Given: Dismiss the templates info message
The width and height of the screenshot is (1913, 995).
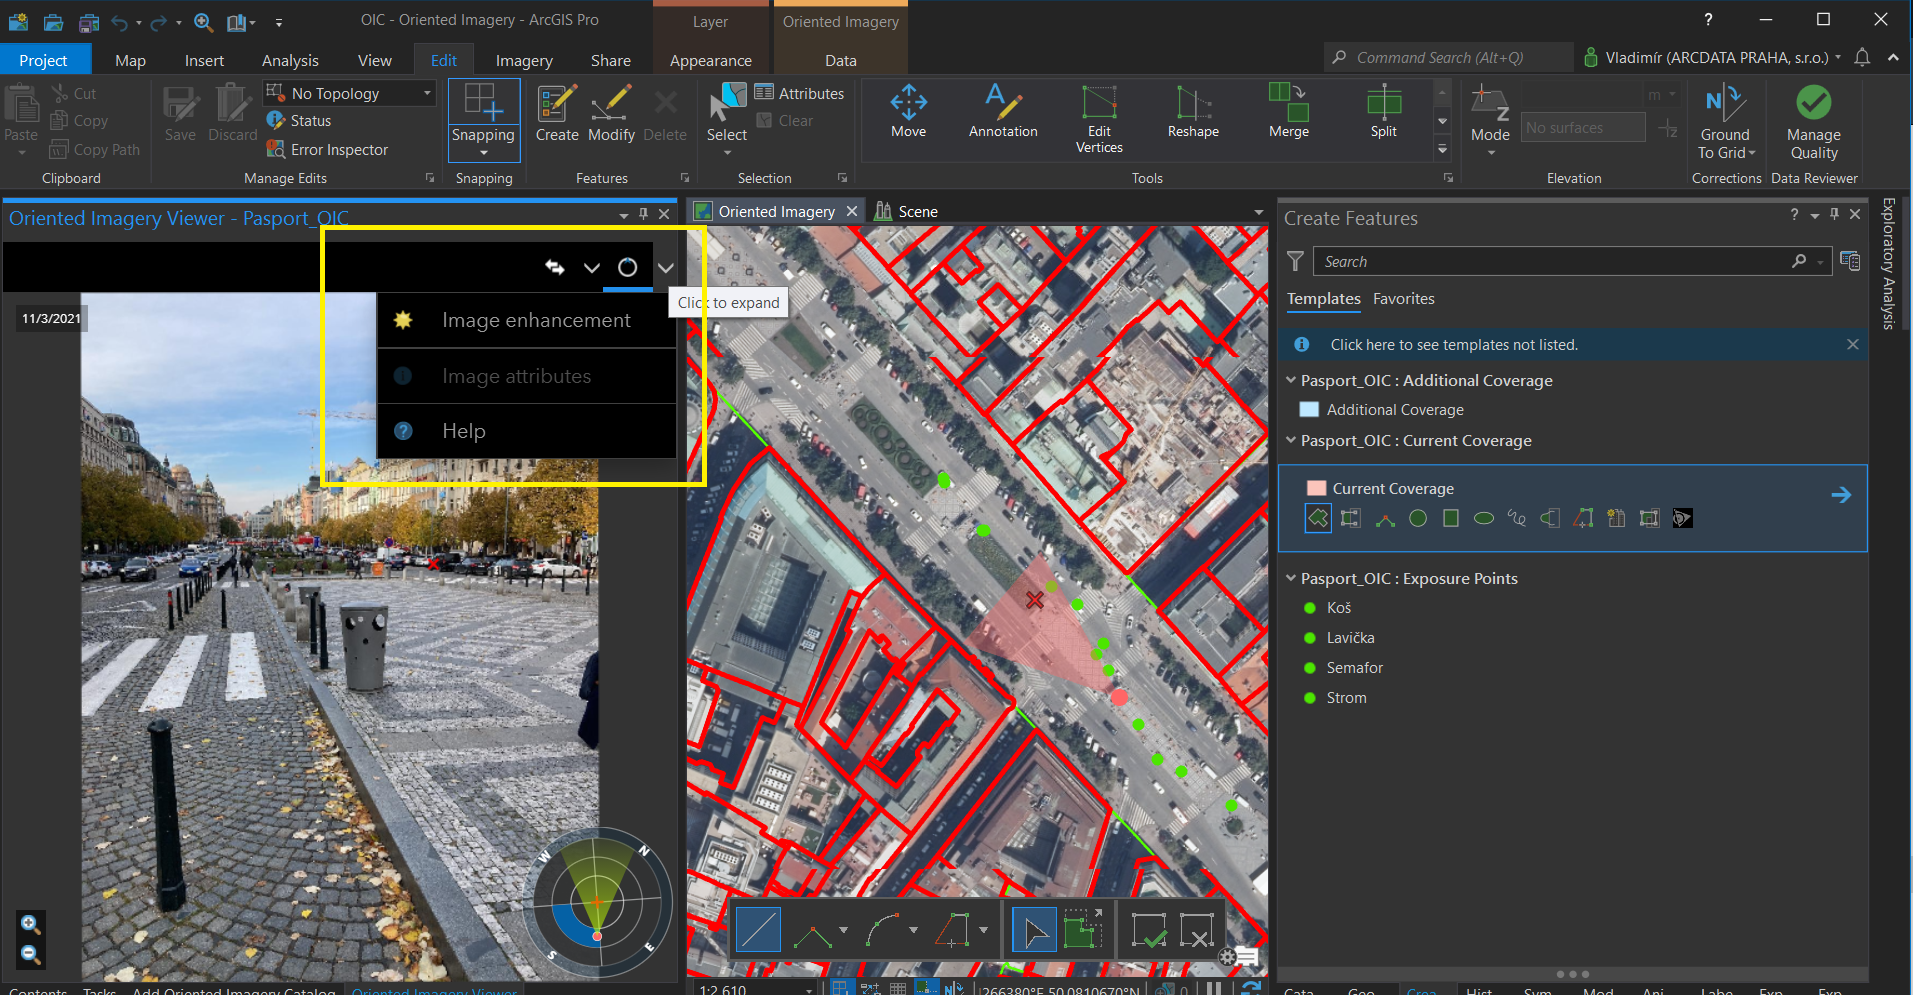Looking at the screenshot, I should click(1853, 344).
